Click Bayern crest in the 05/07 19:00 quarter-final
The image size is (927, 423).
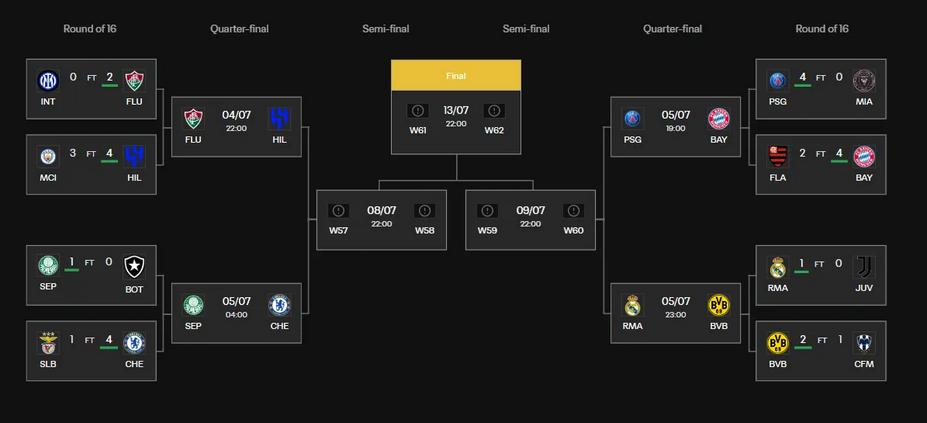point(719,118)
